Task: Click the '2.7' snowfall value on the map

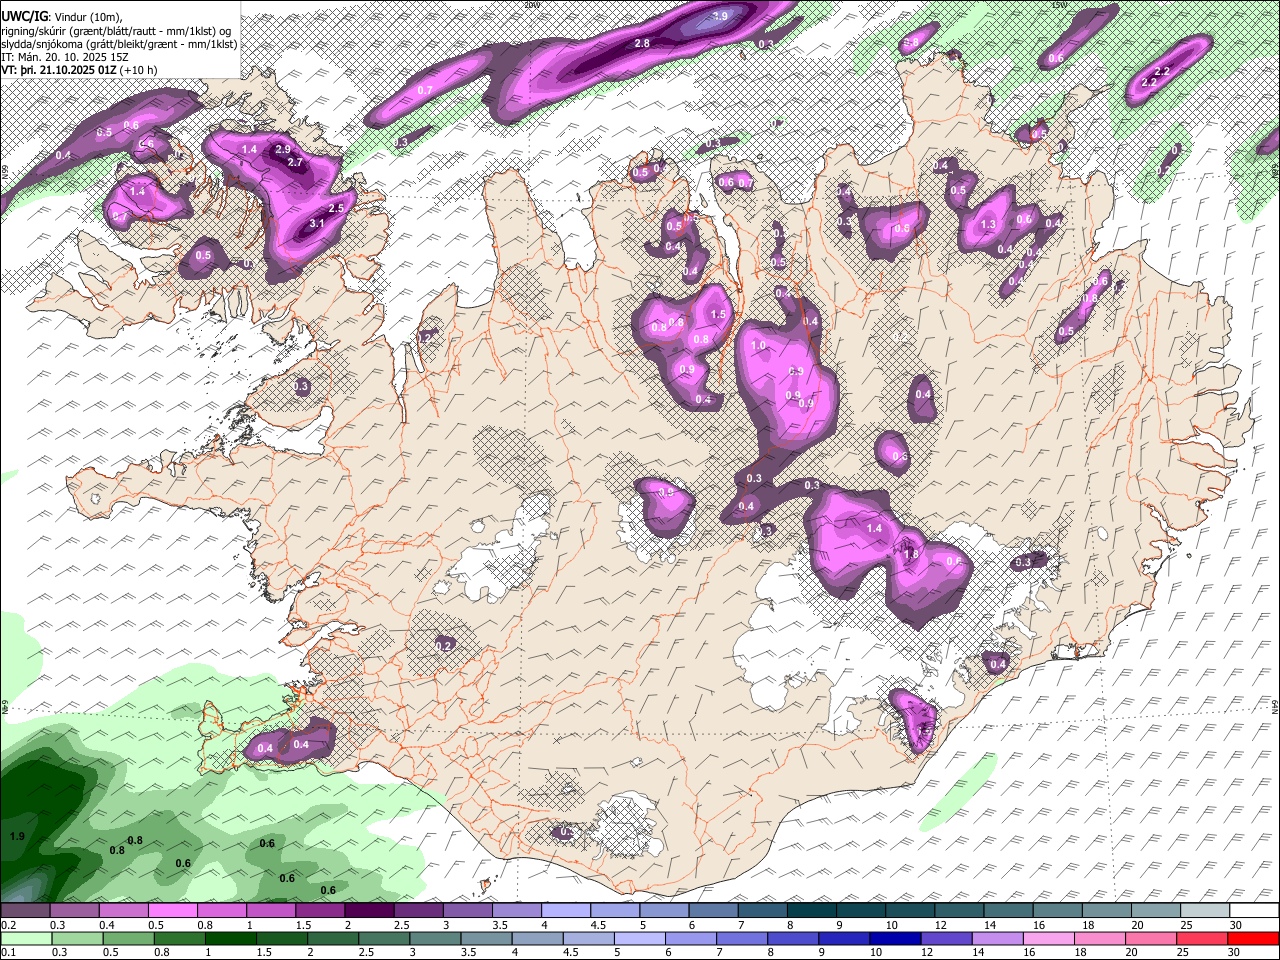Action: pyautogui.click(x=295, y=162)
